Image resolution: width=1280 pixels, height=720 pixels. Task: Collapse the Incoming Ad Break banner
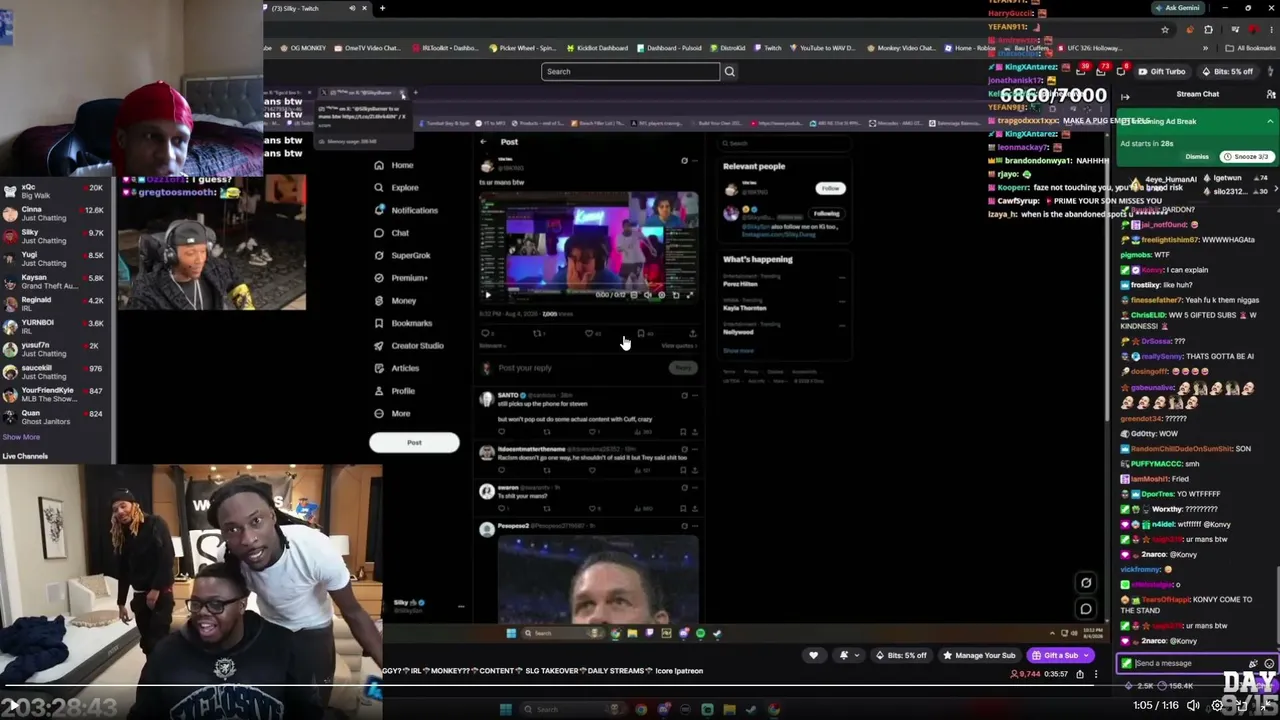[1270, 122]
